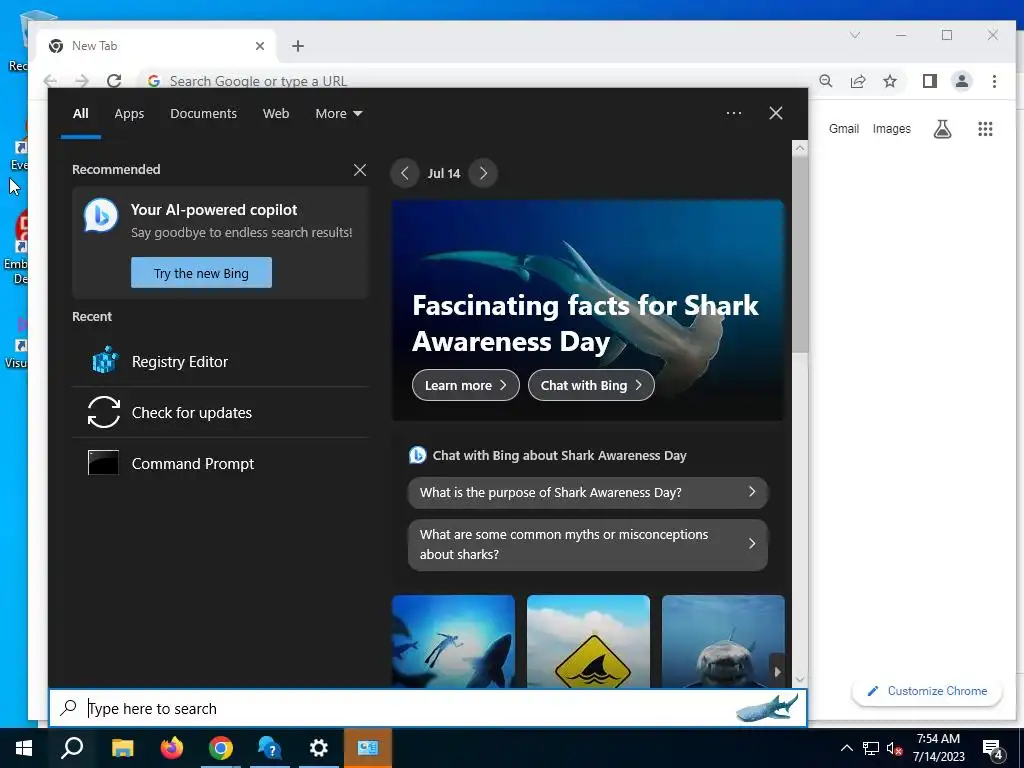Open notification center with 4 alerts
Image resolution: width=1024 pixels, height=768 pixels.
click(x=993, y=750)
